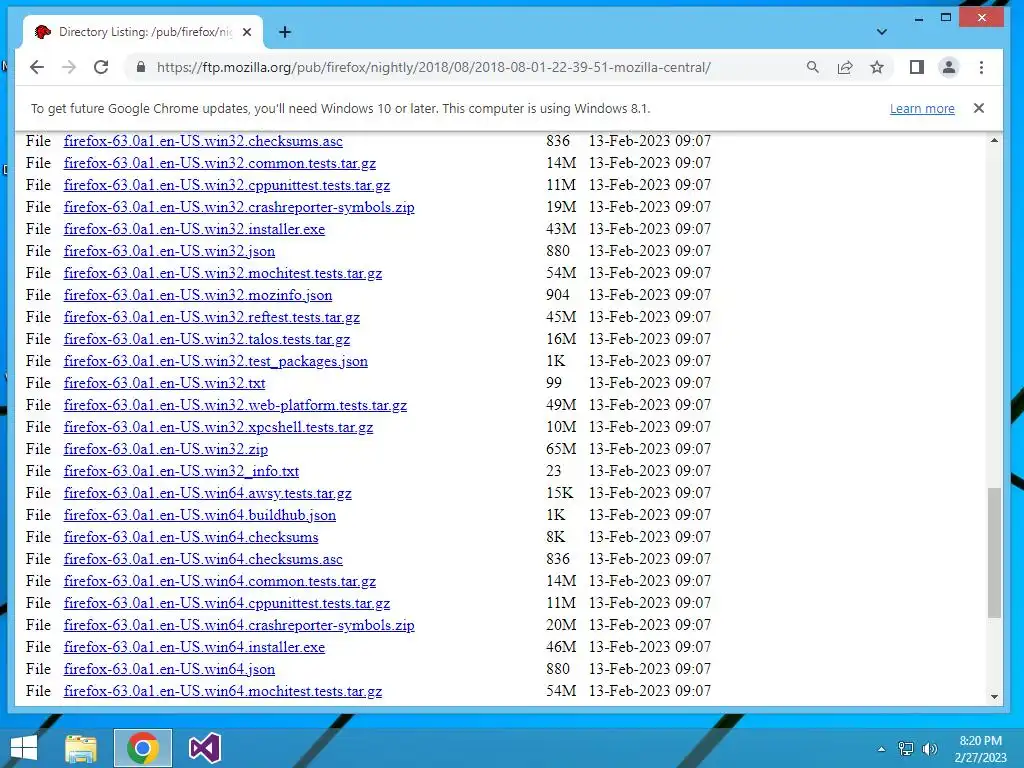Open win32.mozinfo.json link
Image resolution: width=1024 pixels, height=768 pixels.
pos(198,295)
